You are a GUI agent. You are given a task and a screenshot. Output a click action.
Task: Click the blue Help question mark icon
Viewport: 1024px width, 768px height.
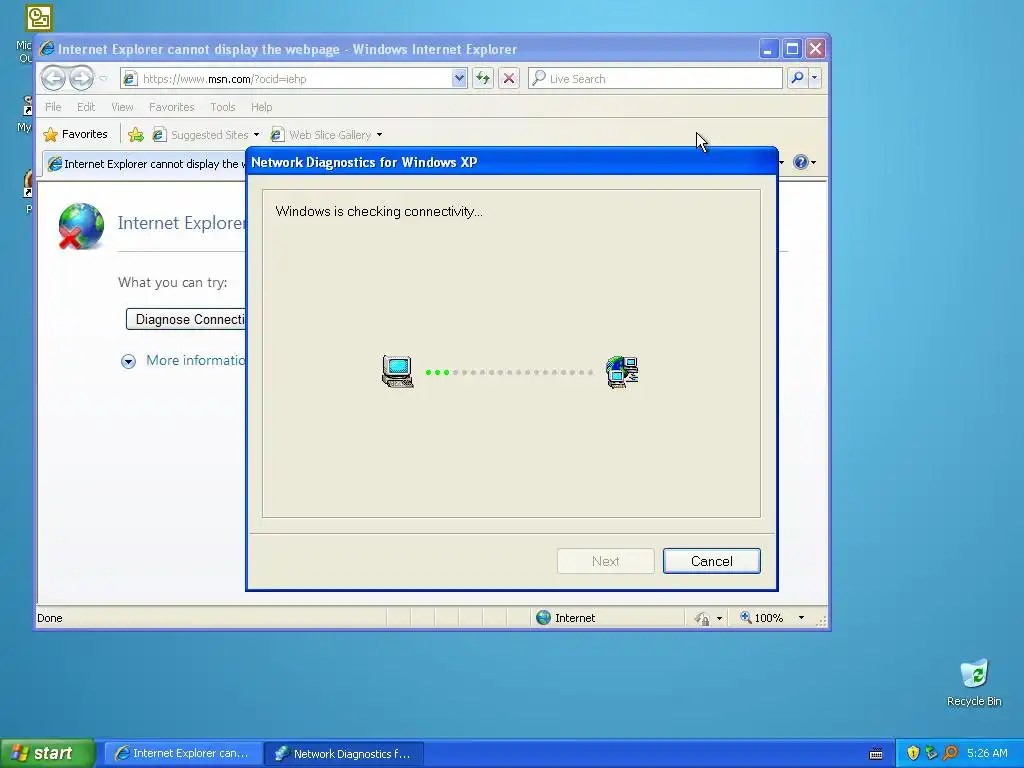[801, 162]
